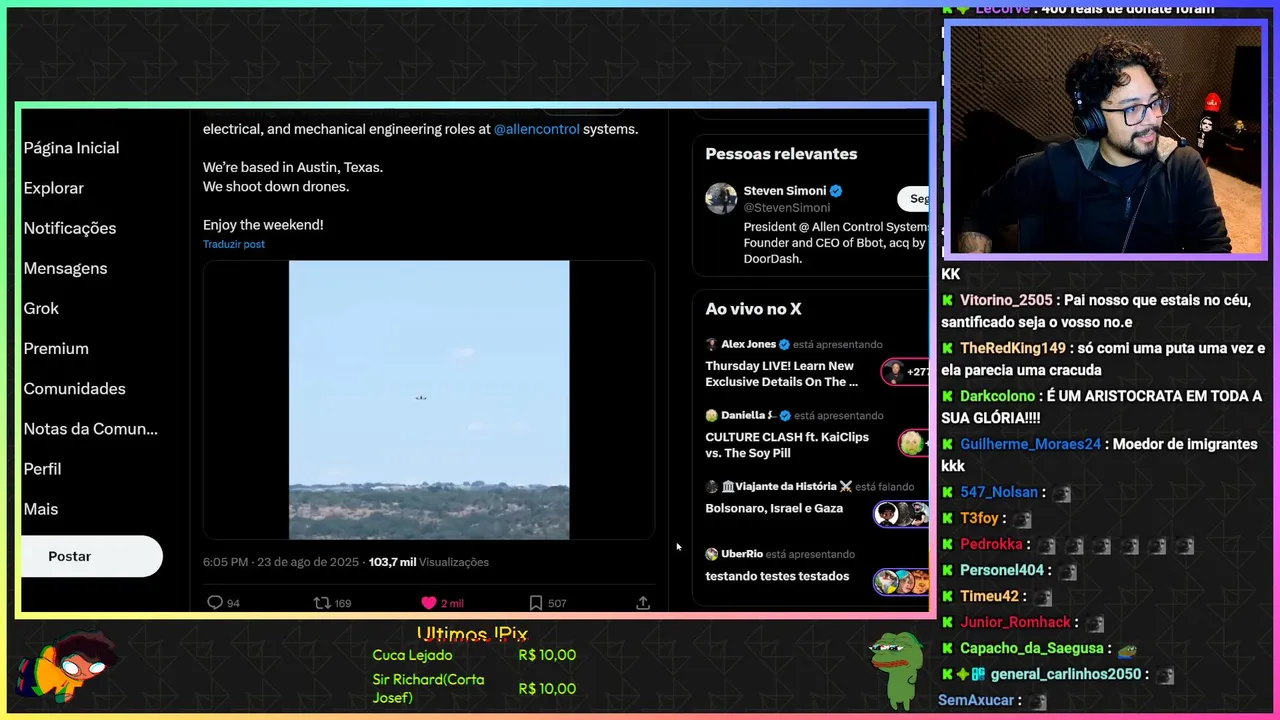
Task: Open the testando testes testados broadcast
Action: click(777, 576)
